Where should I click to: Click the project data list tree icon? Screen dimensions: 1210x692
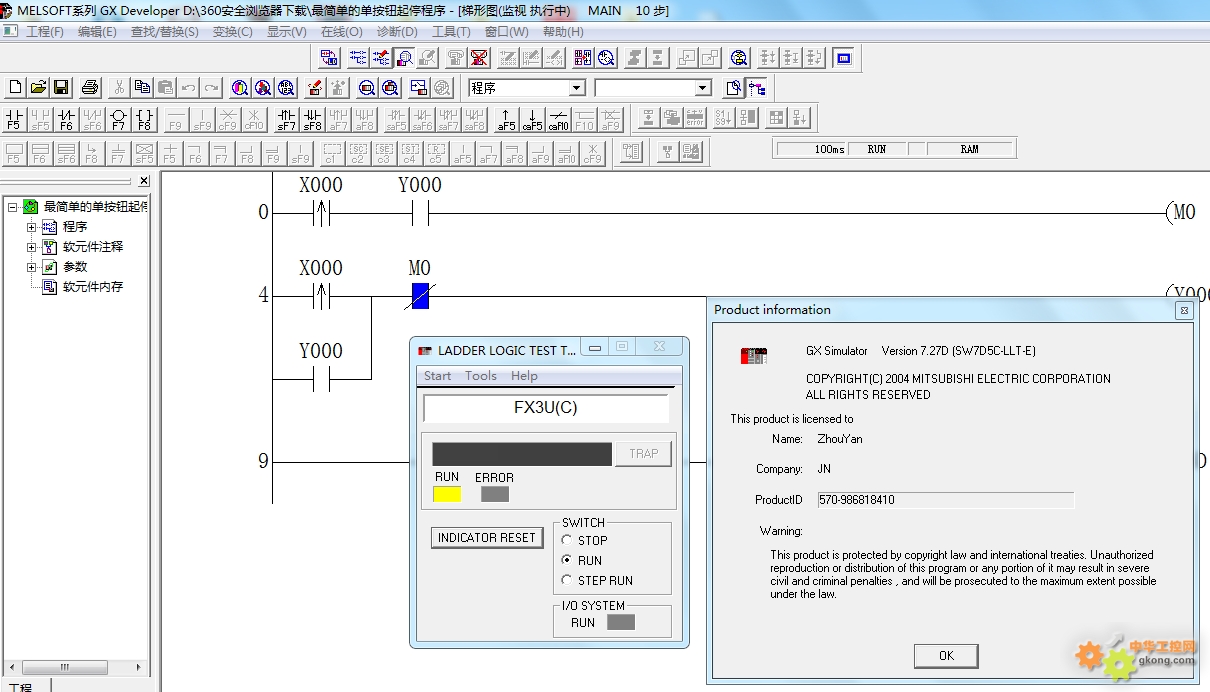(757, 88)
